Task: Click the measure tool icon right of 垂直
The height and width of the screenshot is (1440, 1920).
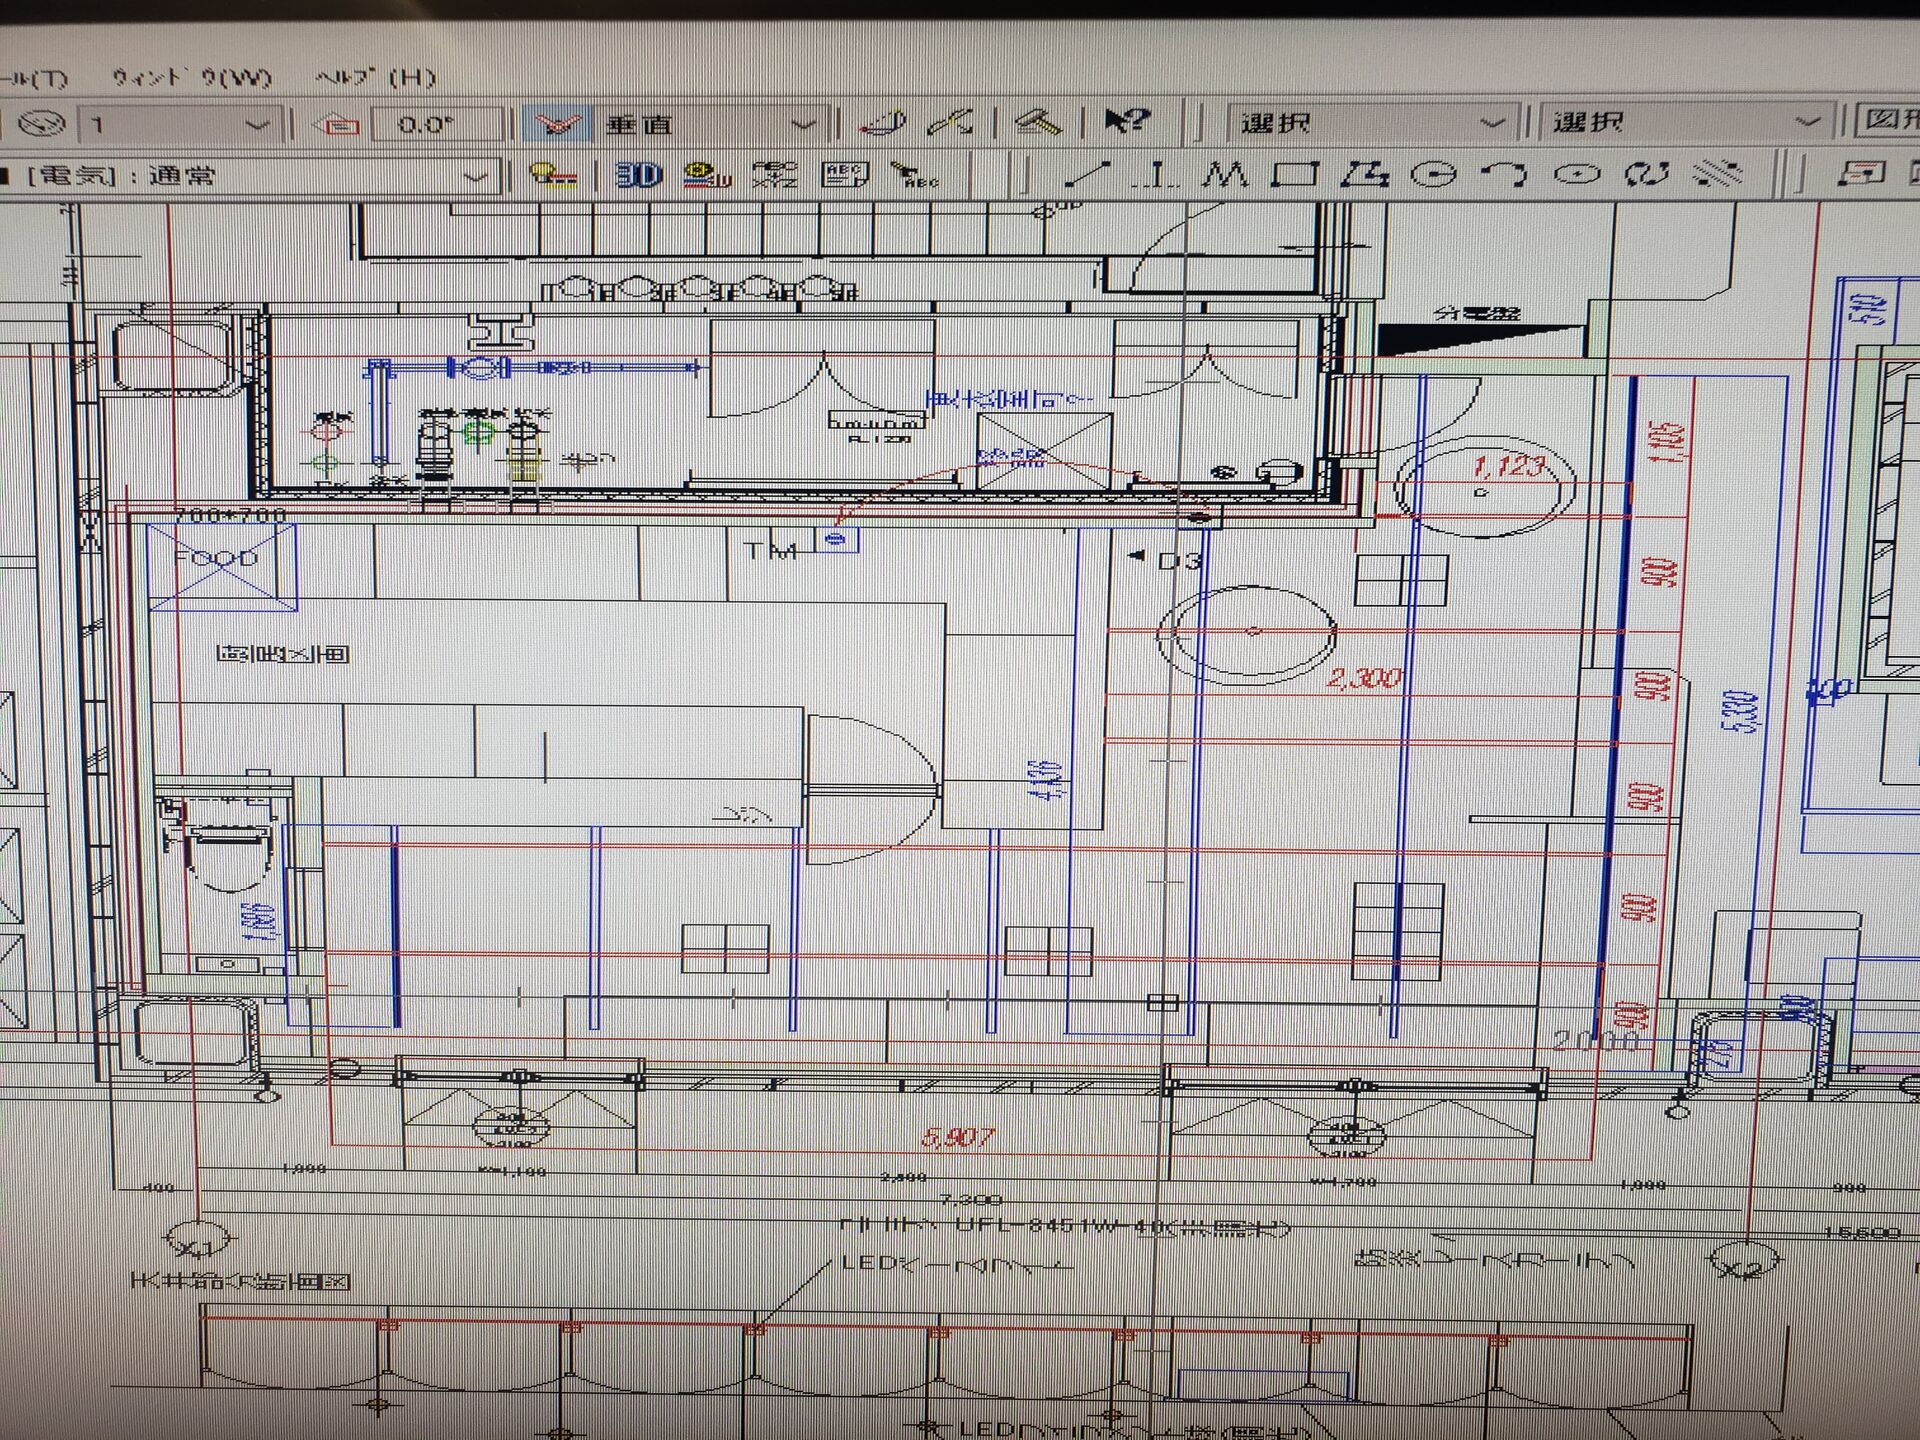Action: click(x=883, y=123)
